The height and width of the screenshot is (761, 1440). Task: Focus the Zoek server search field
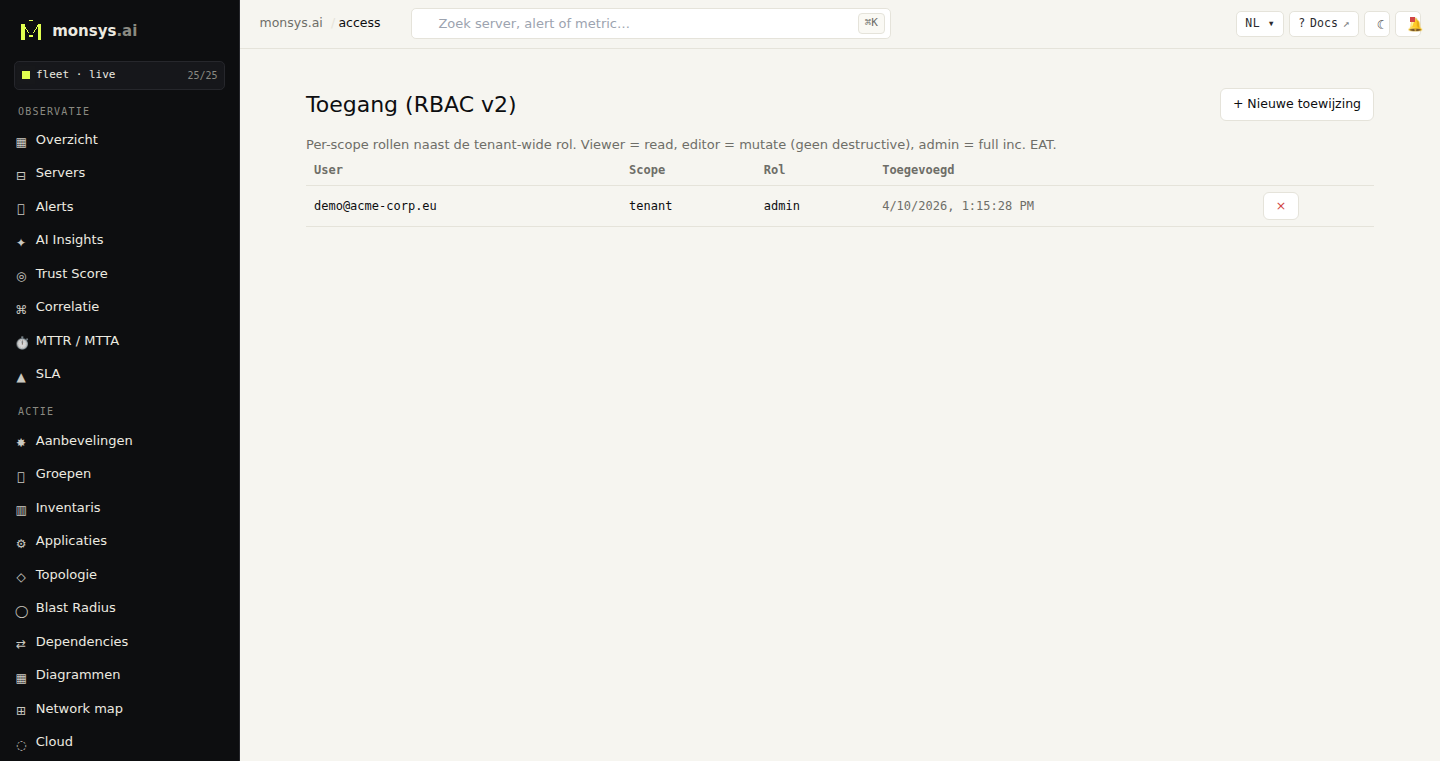click(x=651, y=24)
